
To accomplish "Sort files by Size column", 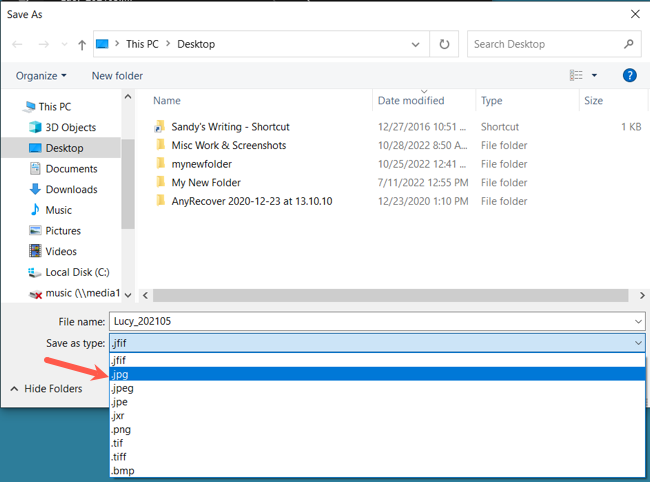I will pos(593,101).
